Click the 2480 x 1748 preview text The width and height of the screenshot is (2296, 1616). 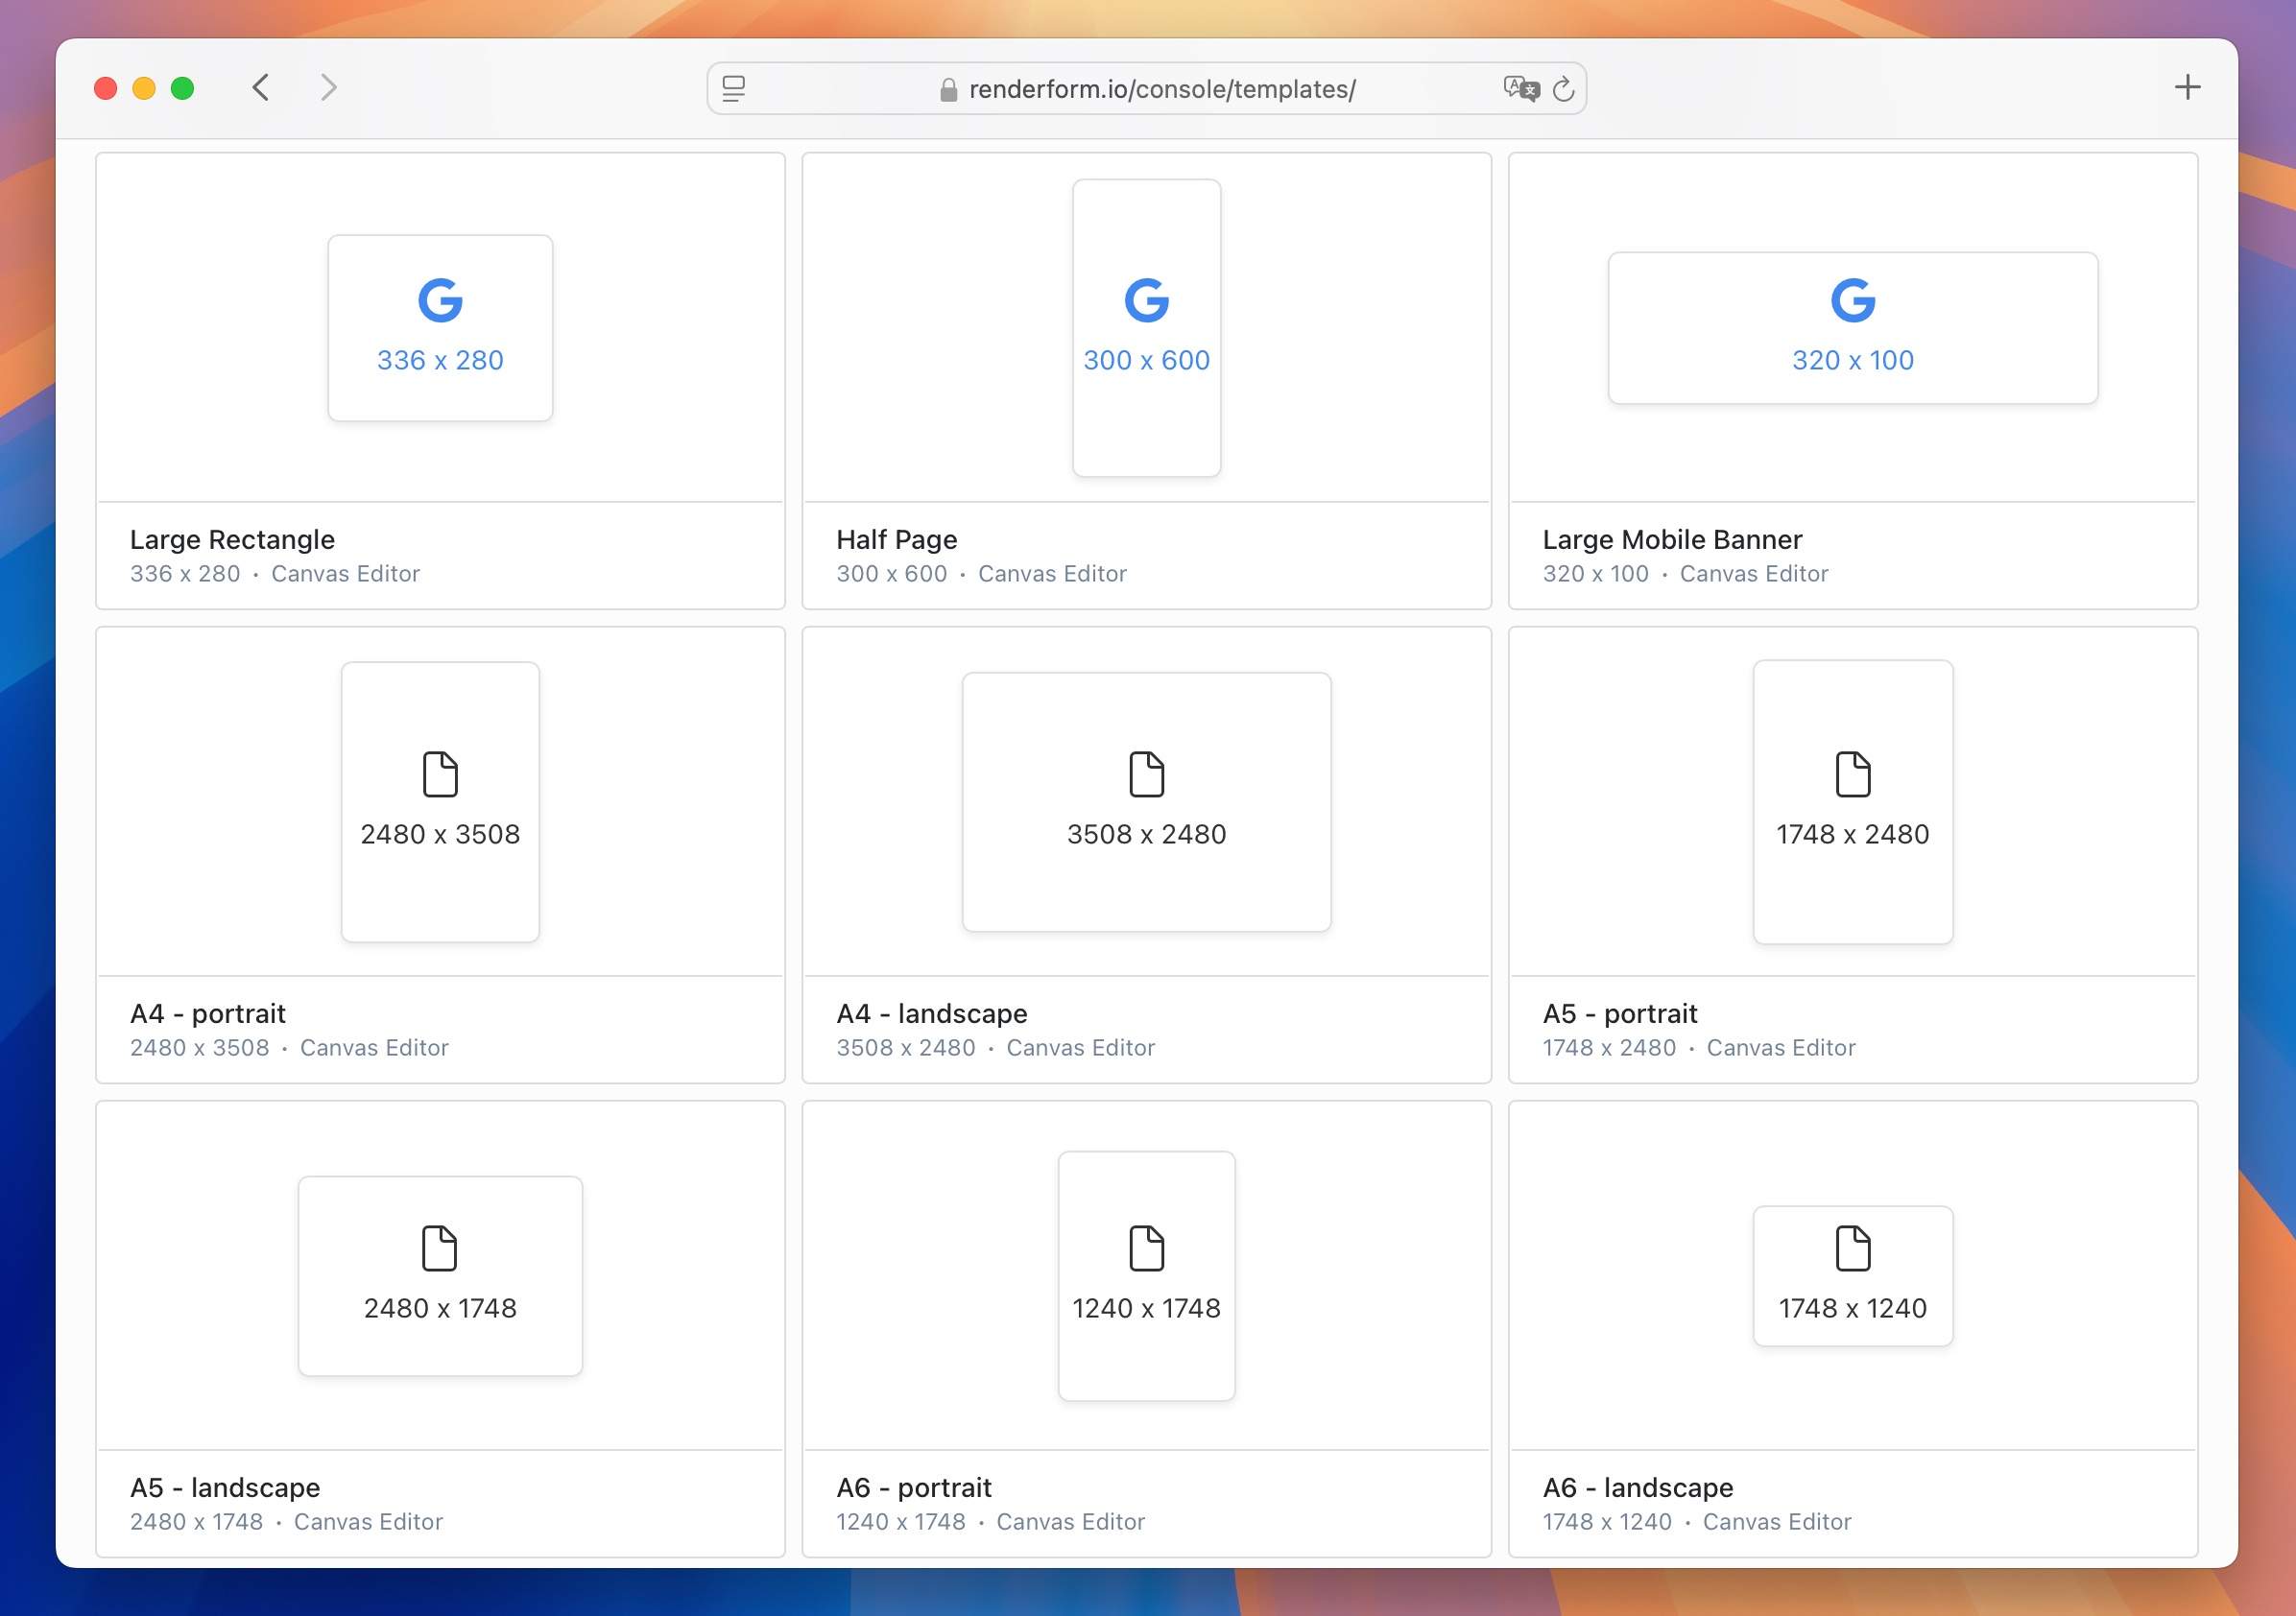pyautogui.click(x=440, y=1308)
